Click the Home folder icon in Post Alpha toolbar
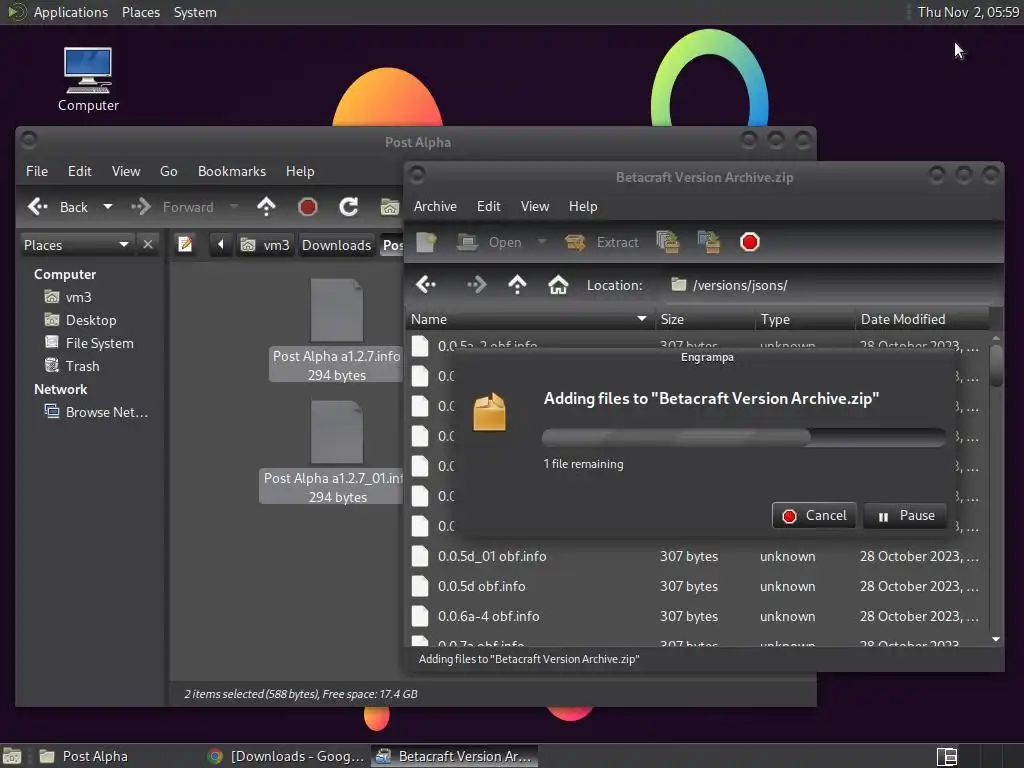This screenshot has width=1024, height=768. click(389, 208)
